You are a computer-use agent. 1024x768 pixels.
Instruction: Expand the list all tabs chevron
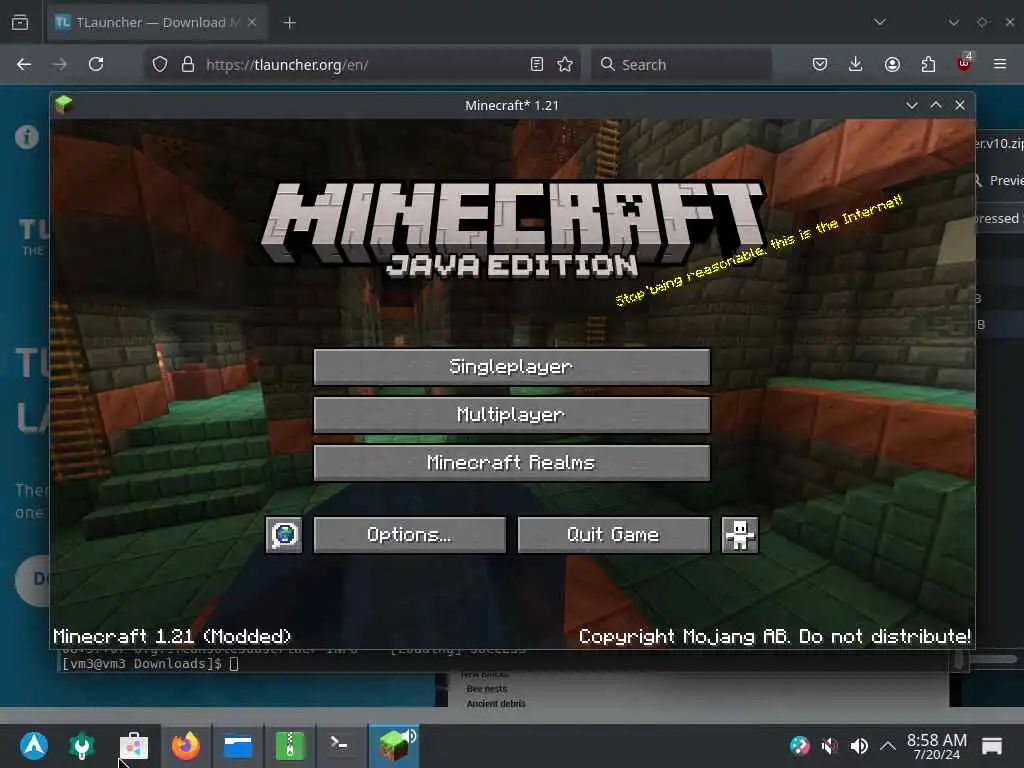coord(880,22)
